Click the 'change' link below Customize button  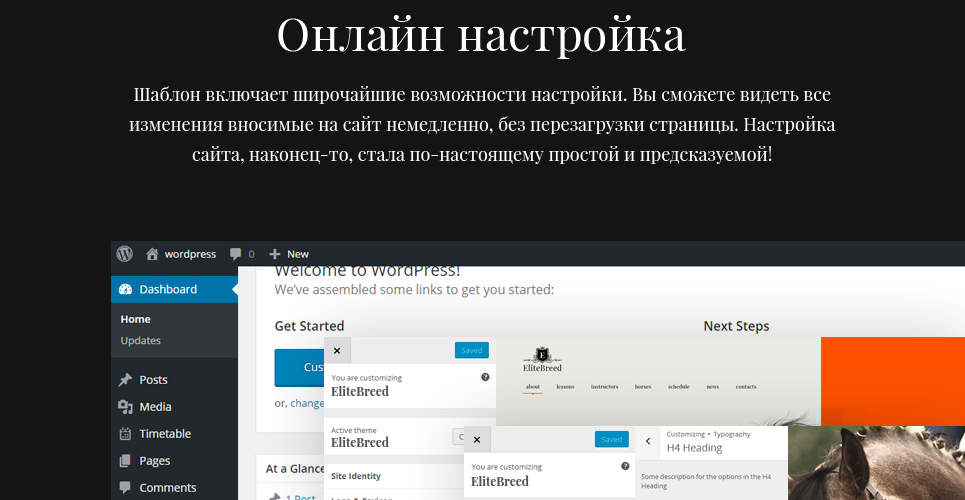point(307,403)
